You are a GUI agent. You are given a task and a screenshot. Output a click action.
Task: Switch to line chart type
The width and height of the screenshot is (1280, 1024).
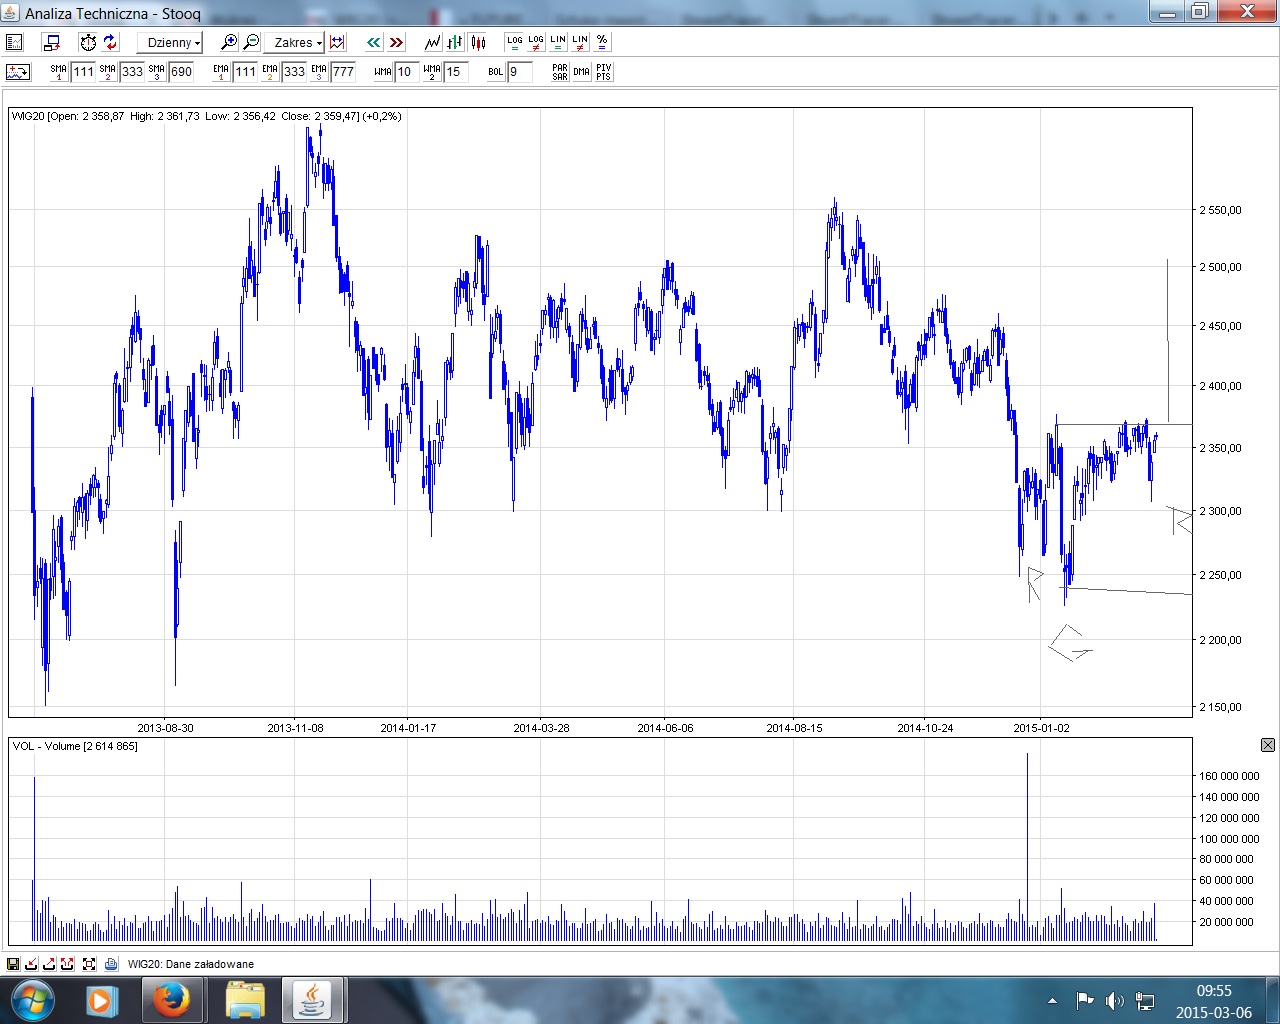coord(433,42)
